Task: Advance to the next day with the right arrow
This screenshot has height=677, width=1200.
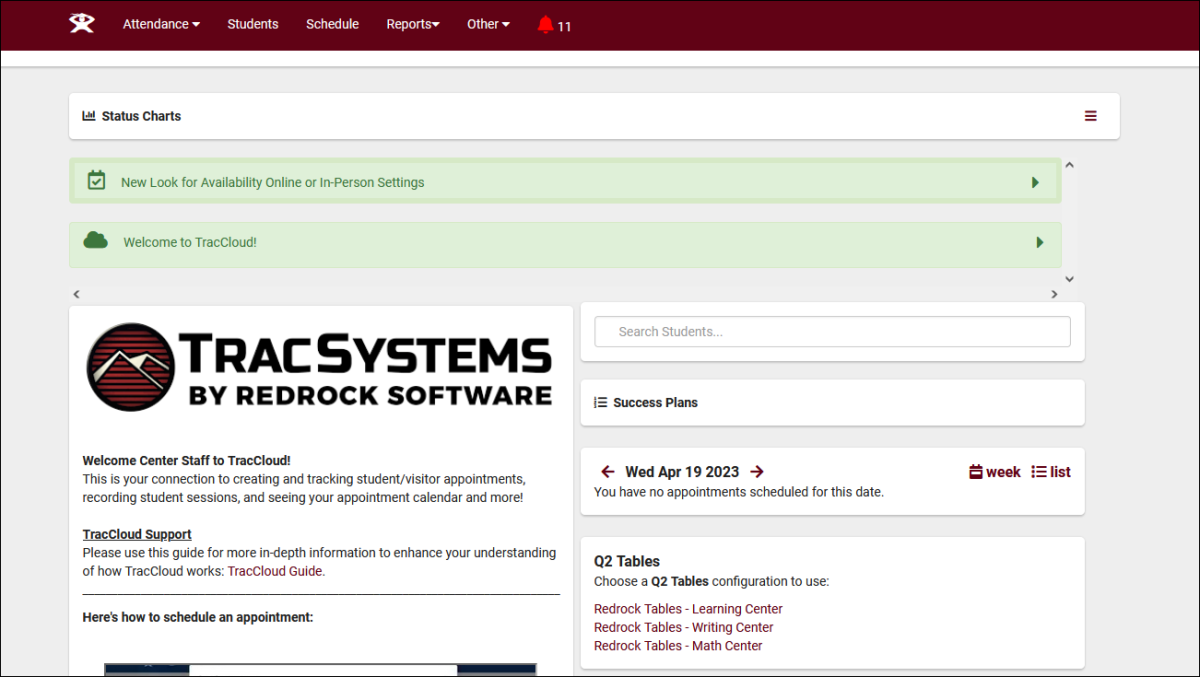Action: (x=757, y=471)
